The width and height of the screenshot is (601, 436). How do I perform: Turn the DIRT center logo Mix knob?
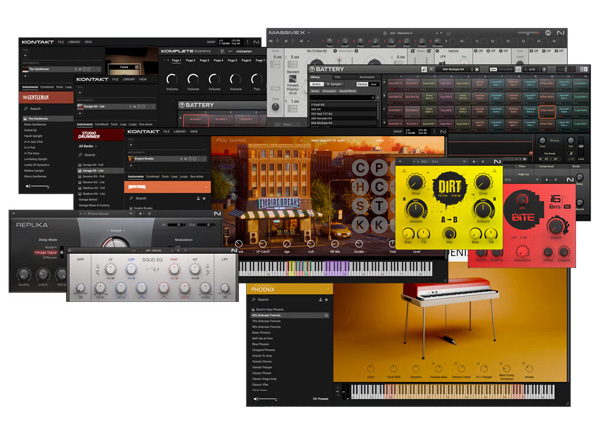pos(449,233)
